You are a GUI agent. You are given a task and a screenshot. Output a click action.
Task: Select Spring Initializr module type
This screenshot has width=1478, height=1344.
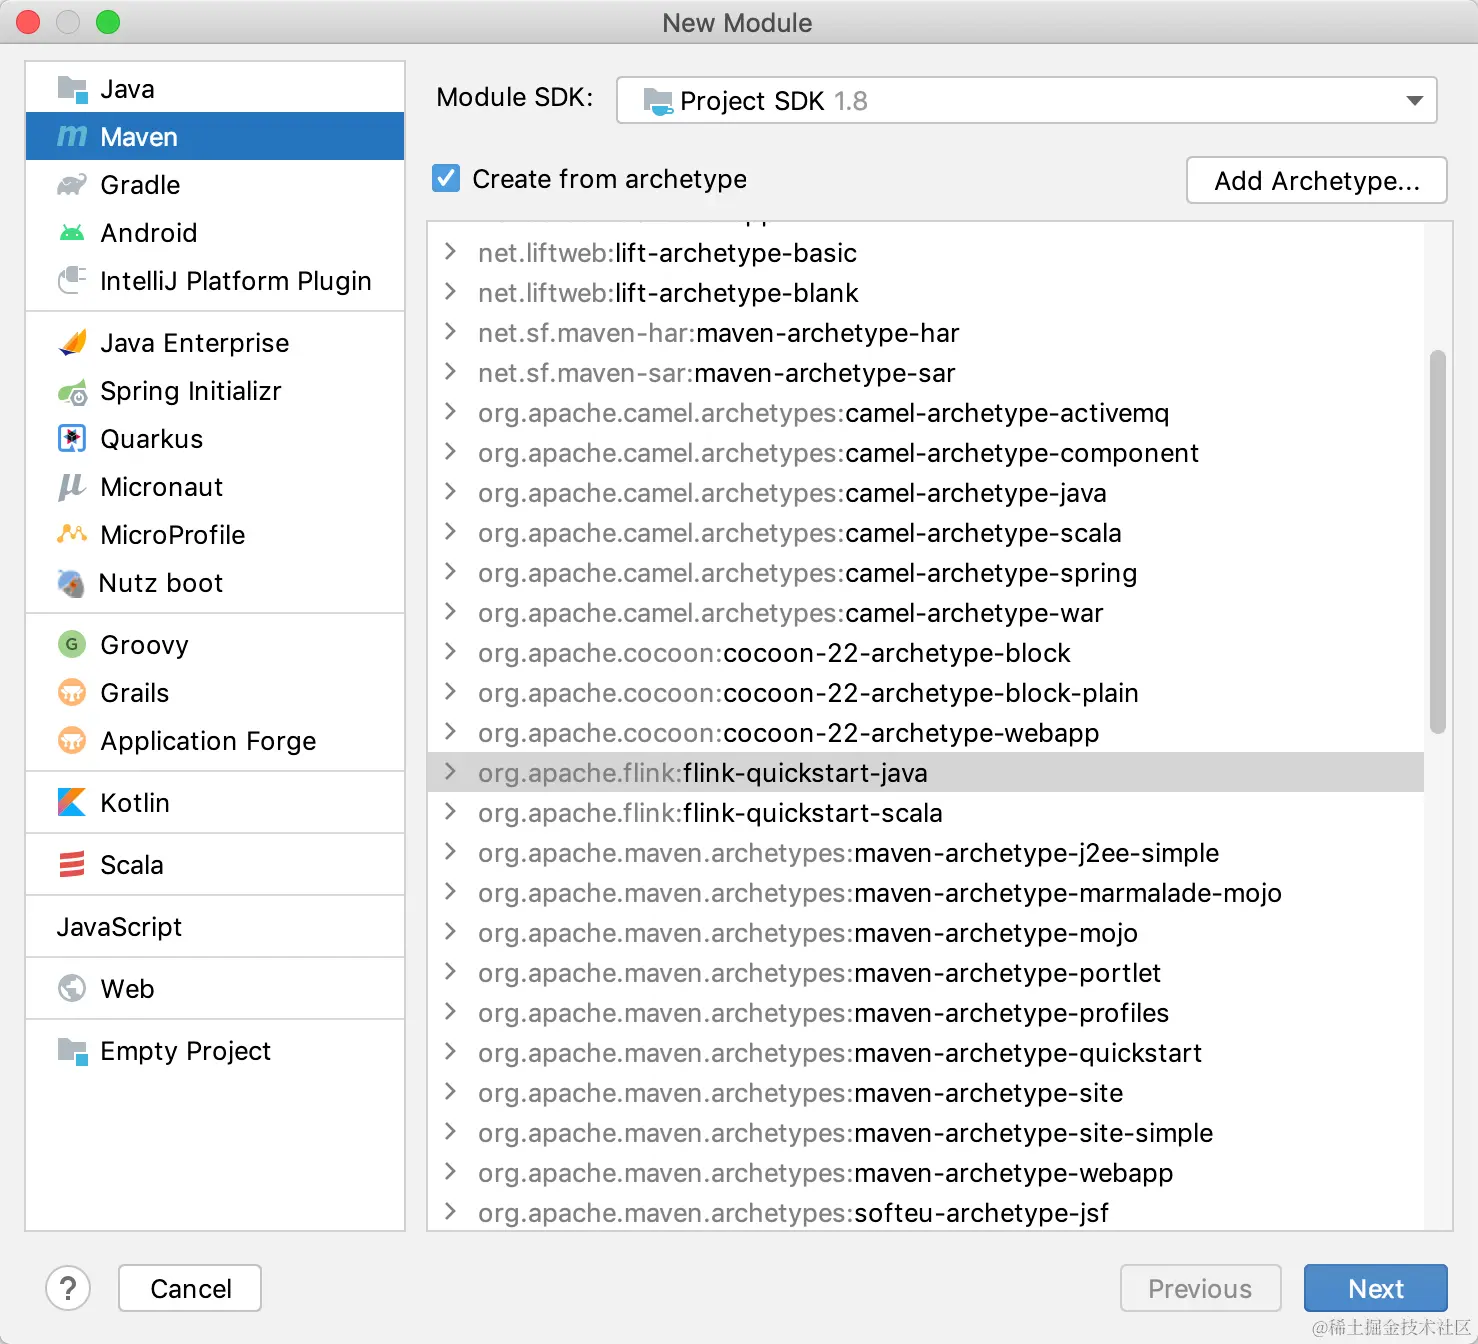tap(215, 391)
